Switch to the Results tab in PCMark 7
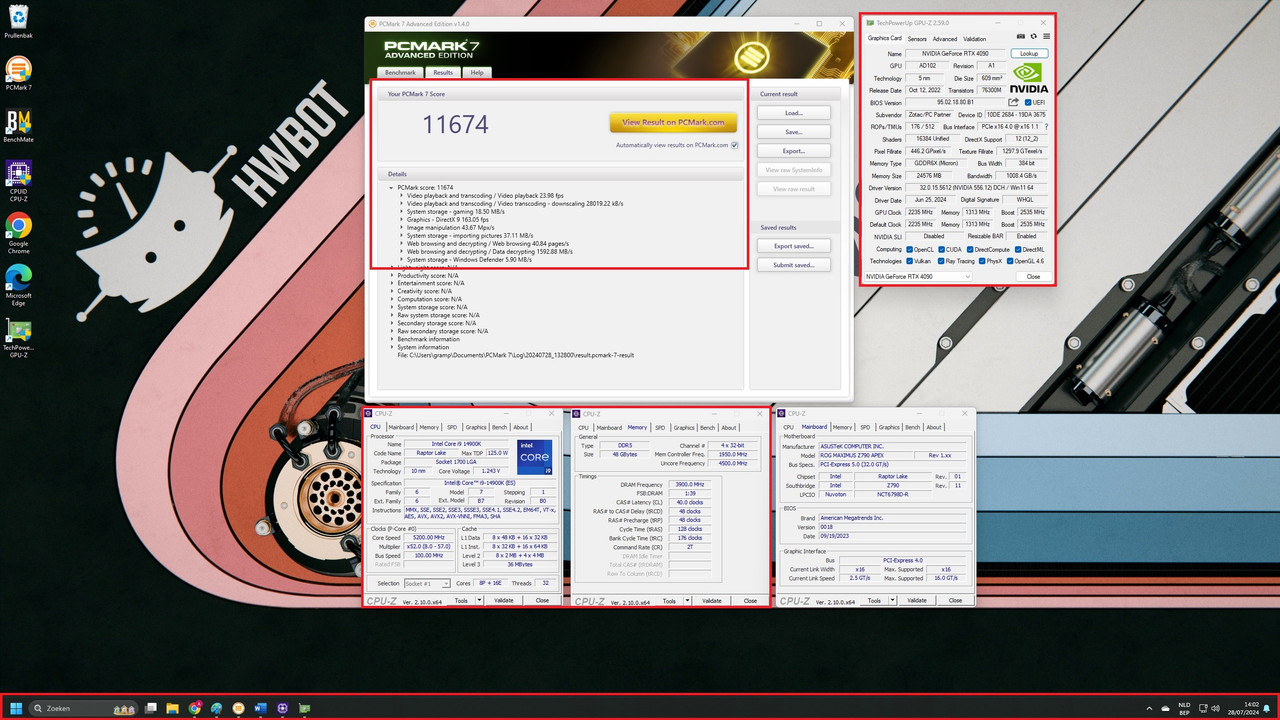 (x=443, y=72)
